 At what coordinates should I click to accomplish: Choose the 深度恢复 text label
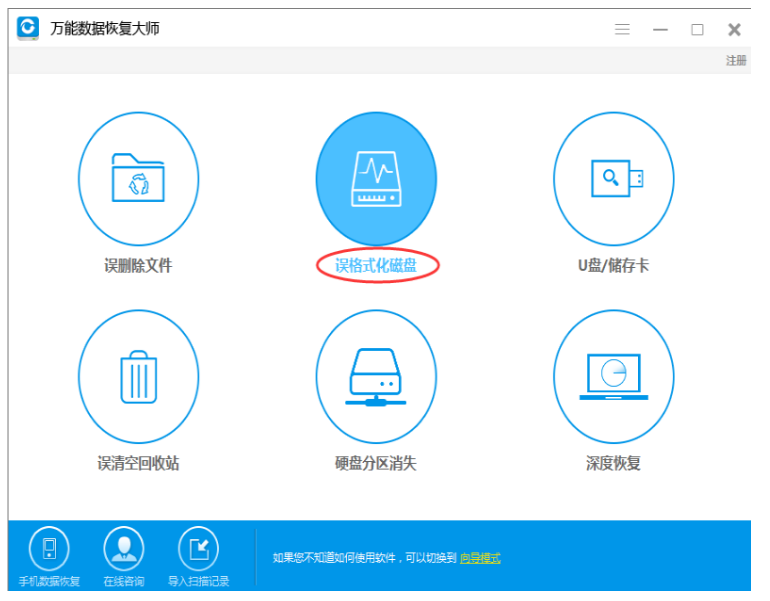coord(614,464)
